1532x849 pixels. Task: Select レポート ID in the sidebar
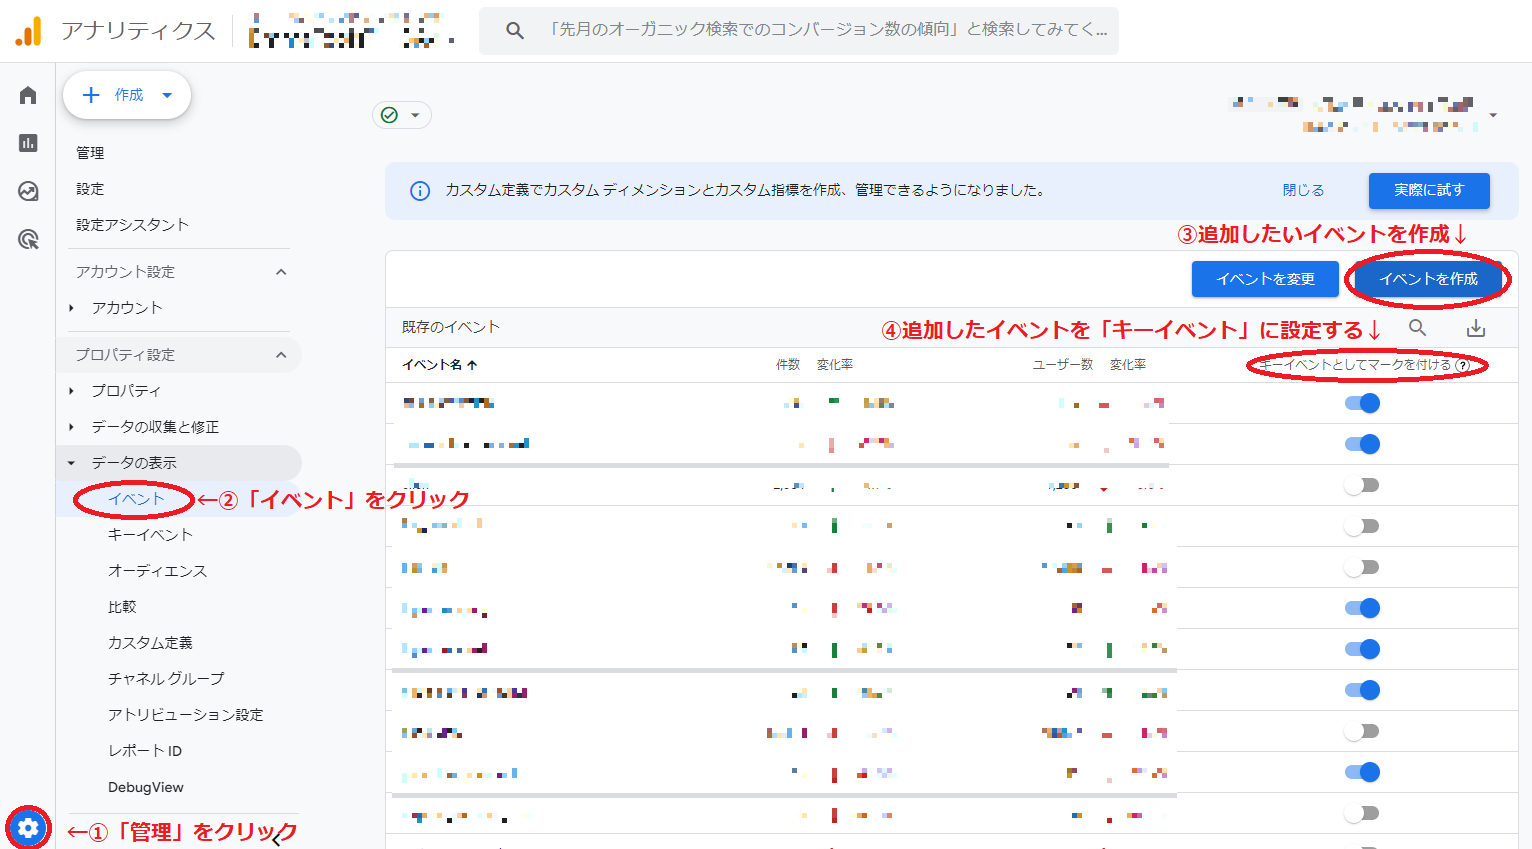[145, 751]
